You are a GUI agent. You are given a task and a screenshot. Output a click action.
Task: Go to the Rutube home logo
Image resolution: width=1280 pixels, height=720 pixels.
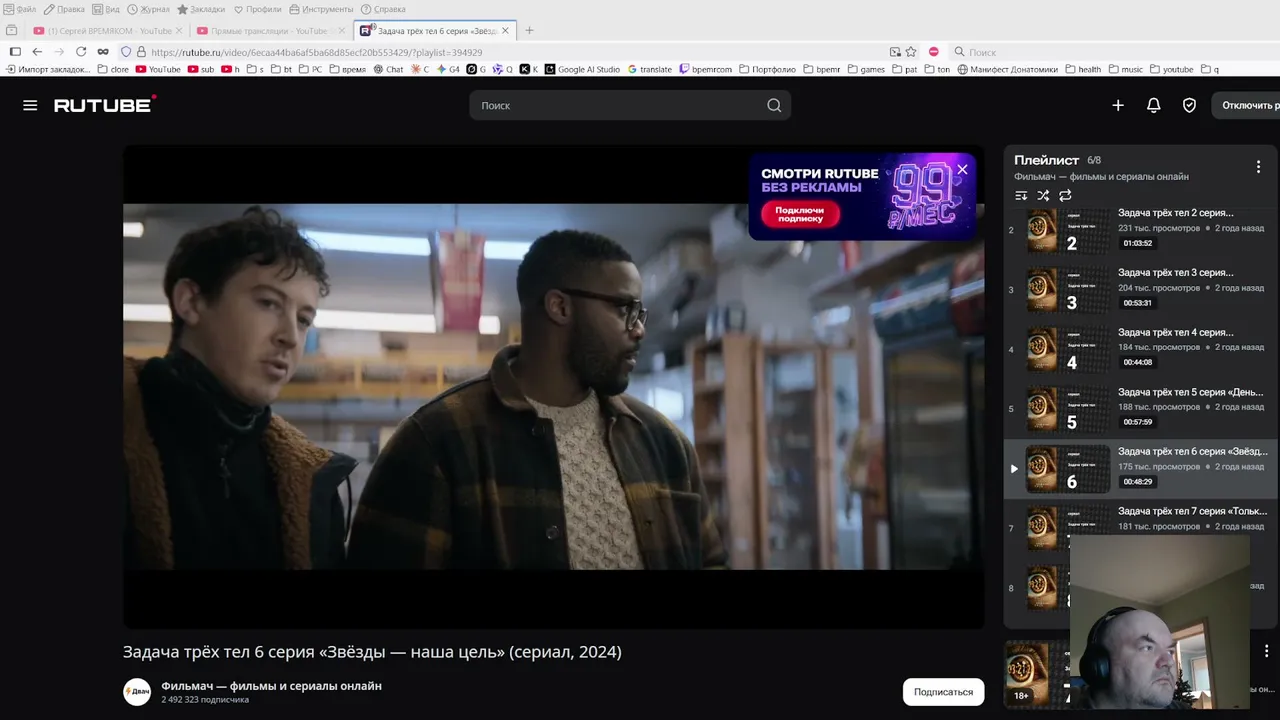[x=105, y=104]
